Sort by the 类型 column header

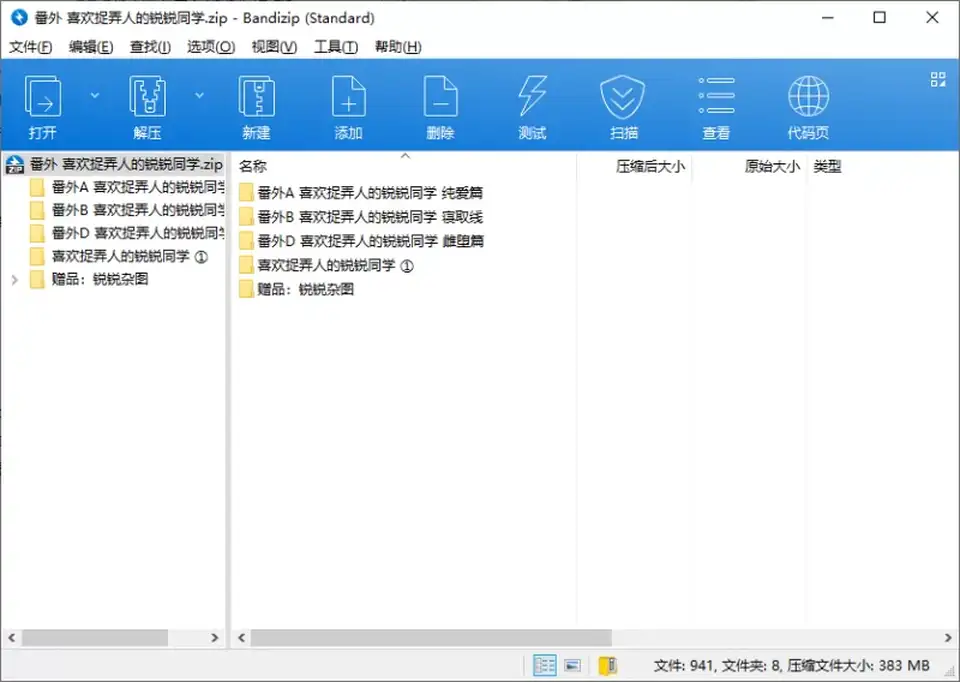coord(827,167)
